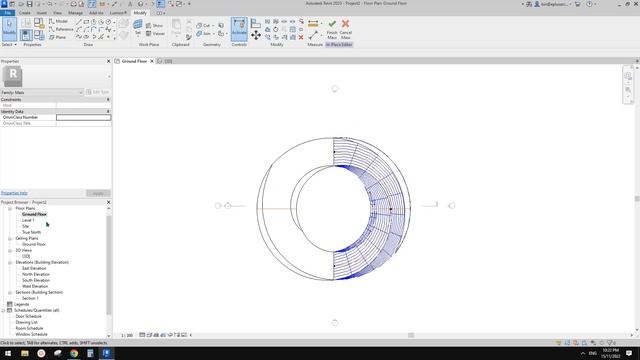Screen dimensions: 640x360
Task: Open Level 1 floor plan
Action: 28,220
